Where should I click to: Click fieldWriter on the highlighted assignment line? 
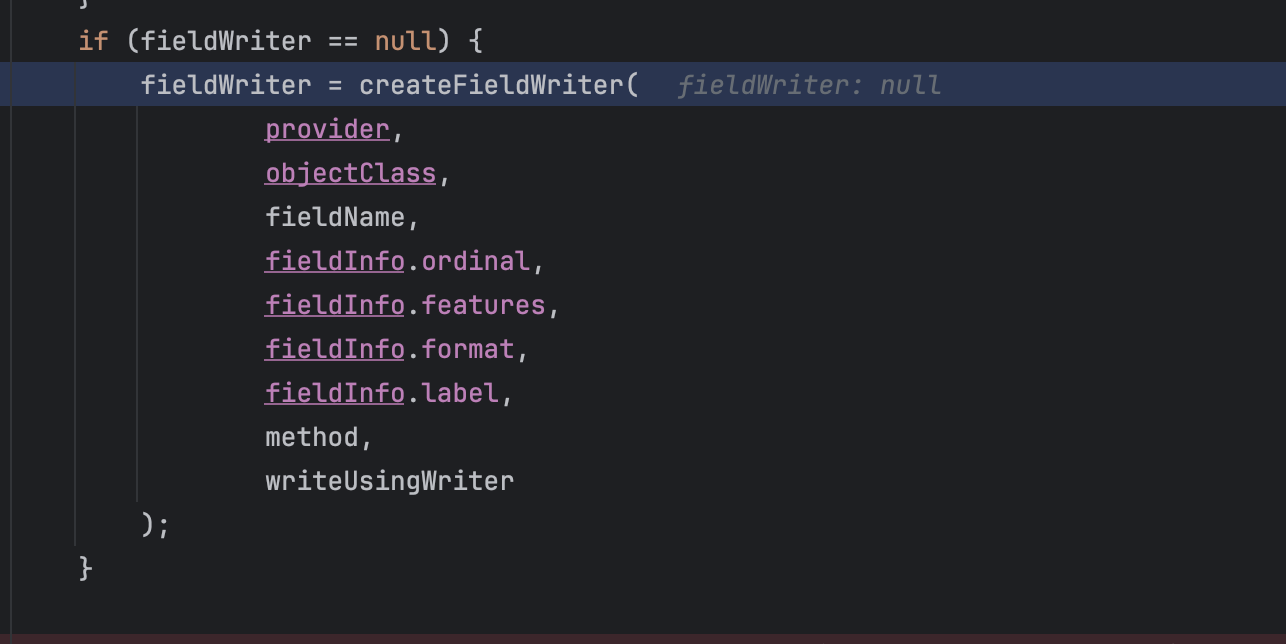point(225,86)
